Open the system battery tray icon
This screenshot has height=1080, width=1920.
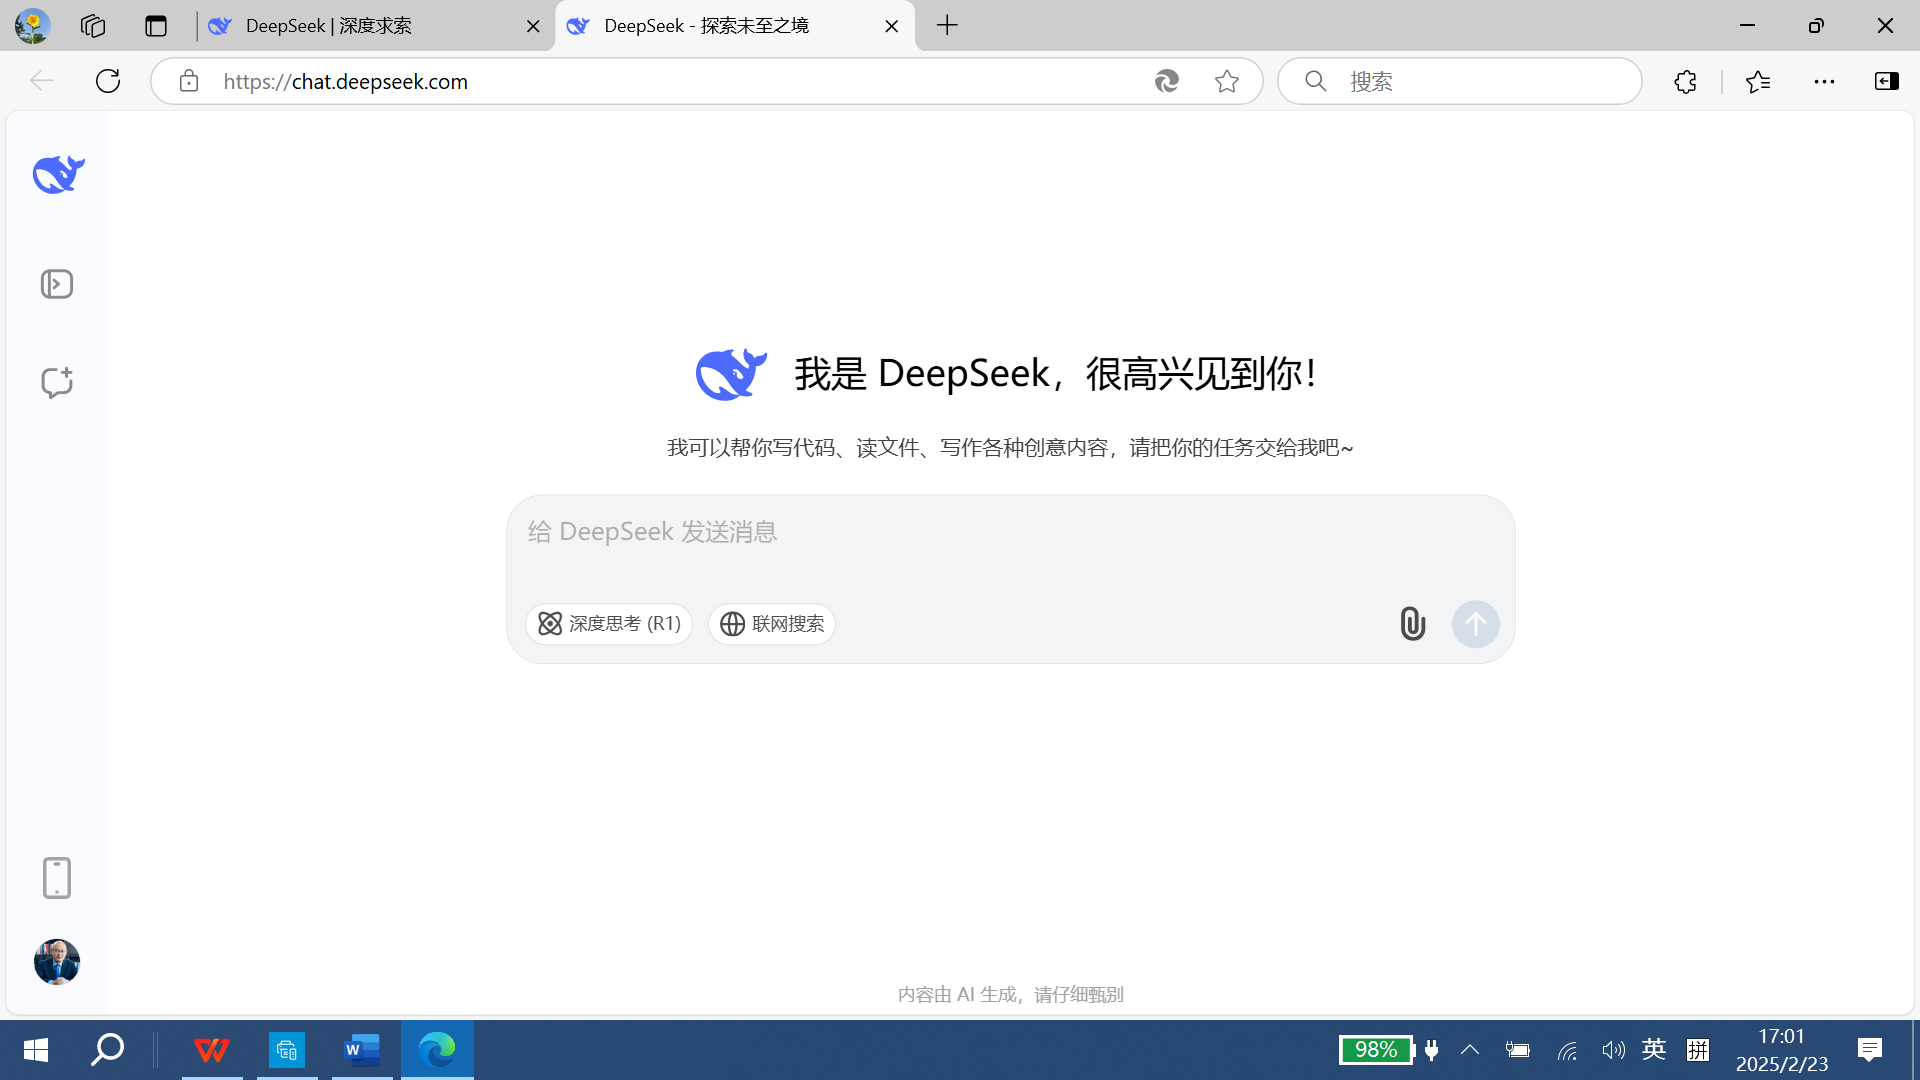tap(1518, 1050)
